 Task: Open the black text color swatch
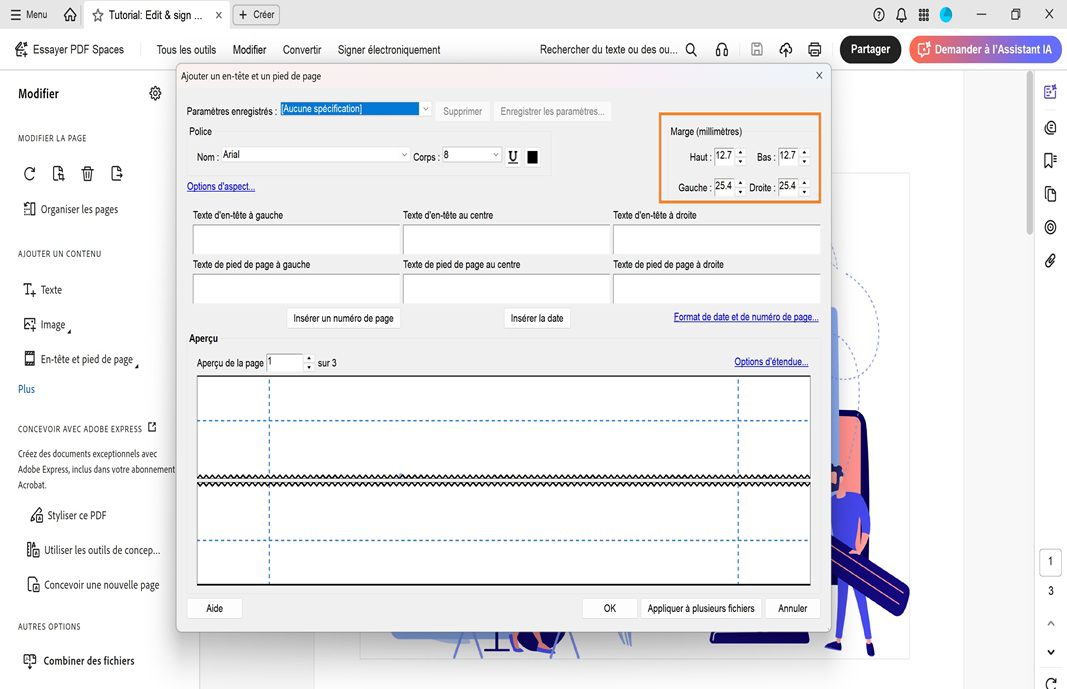(x=532, y=157)
